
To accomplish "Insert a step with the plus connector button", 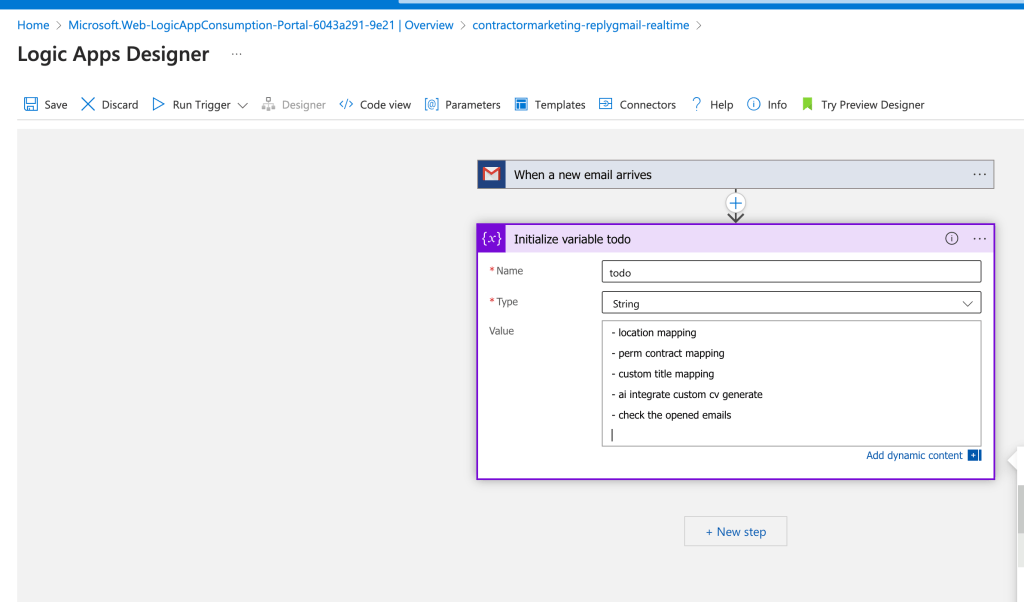I will coord(735,203).
